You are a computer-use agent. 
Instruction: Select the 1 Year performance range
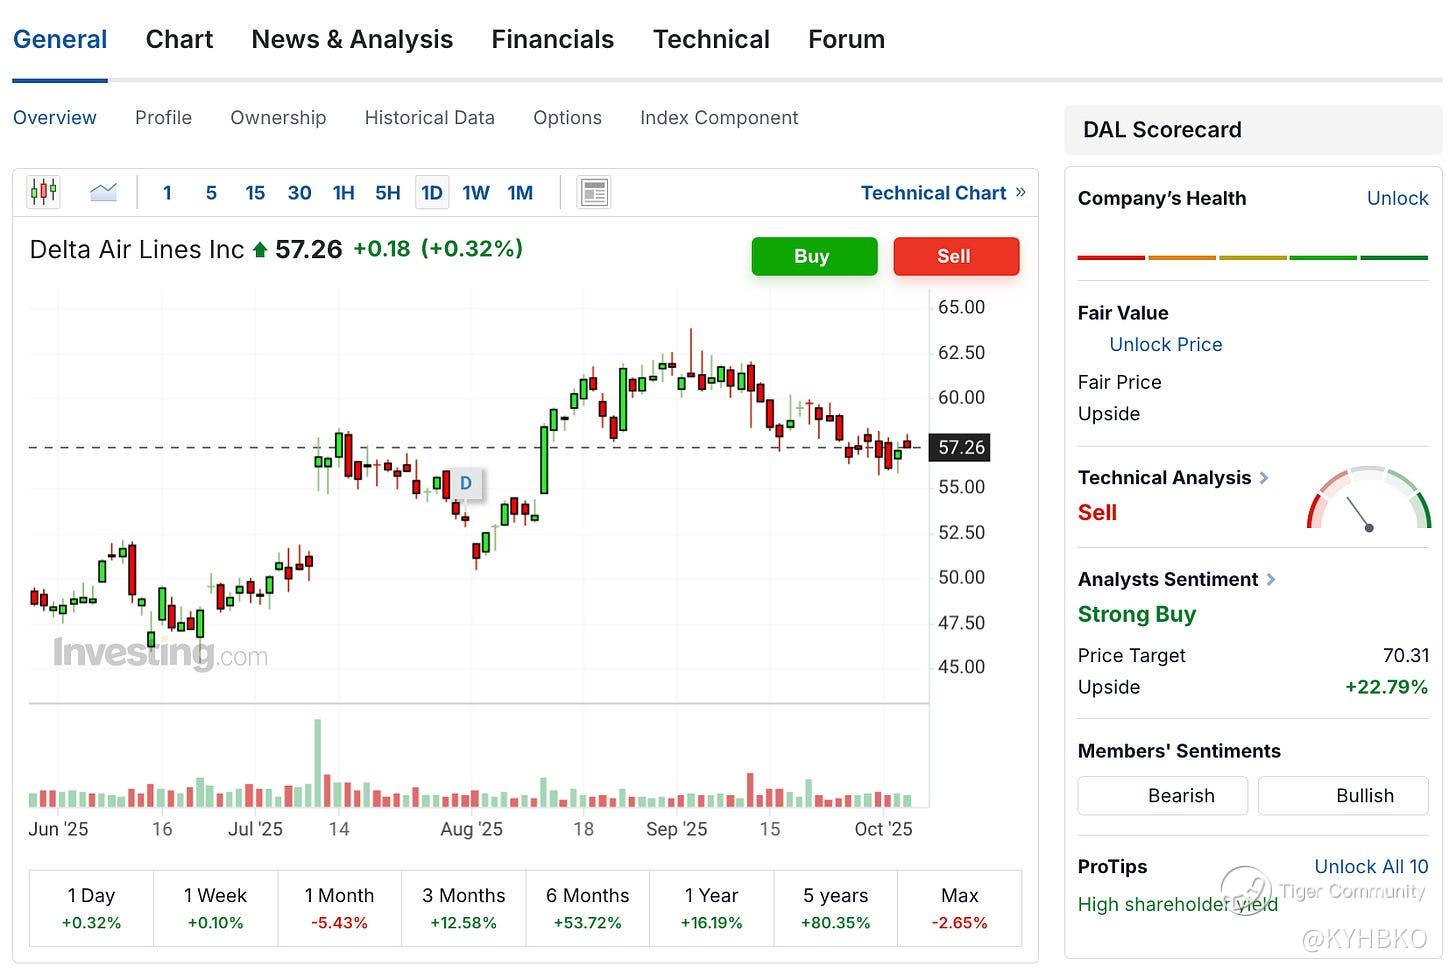point(712,908)
